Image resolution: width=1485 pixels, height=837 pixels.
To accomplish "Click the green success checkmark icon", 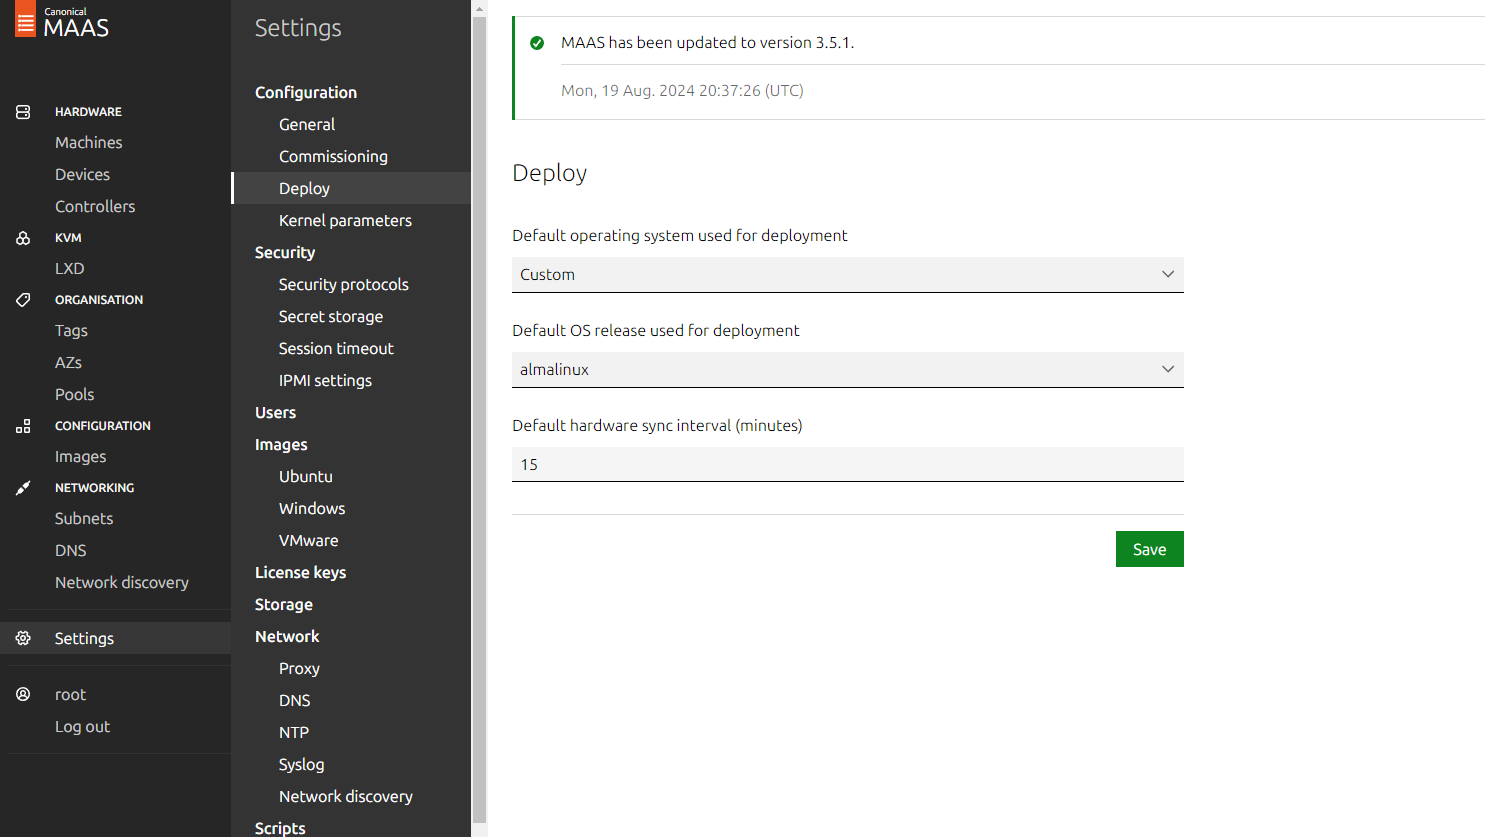I will tap(537, 43).
